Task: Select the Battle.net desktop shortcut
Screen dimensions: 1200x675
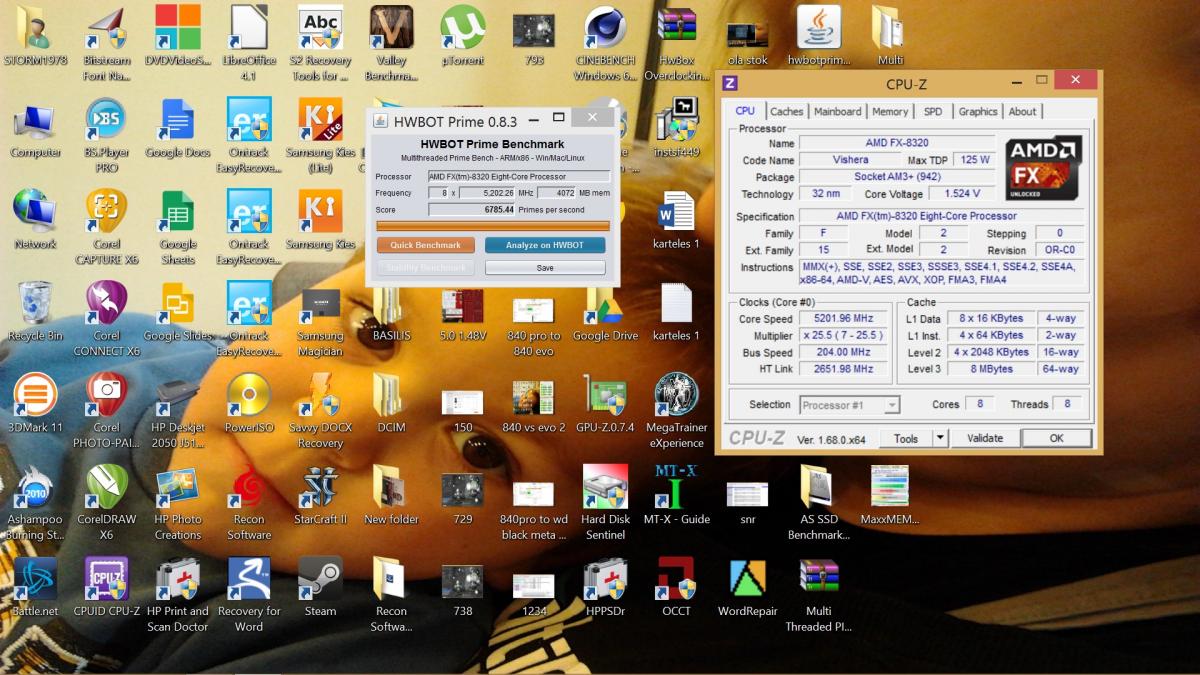Action: click(35, 587)
